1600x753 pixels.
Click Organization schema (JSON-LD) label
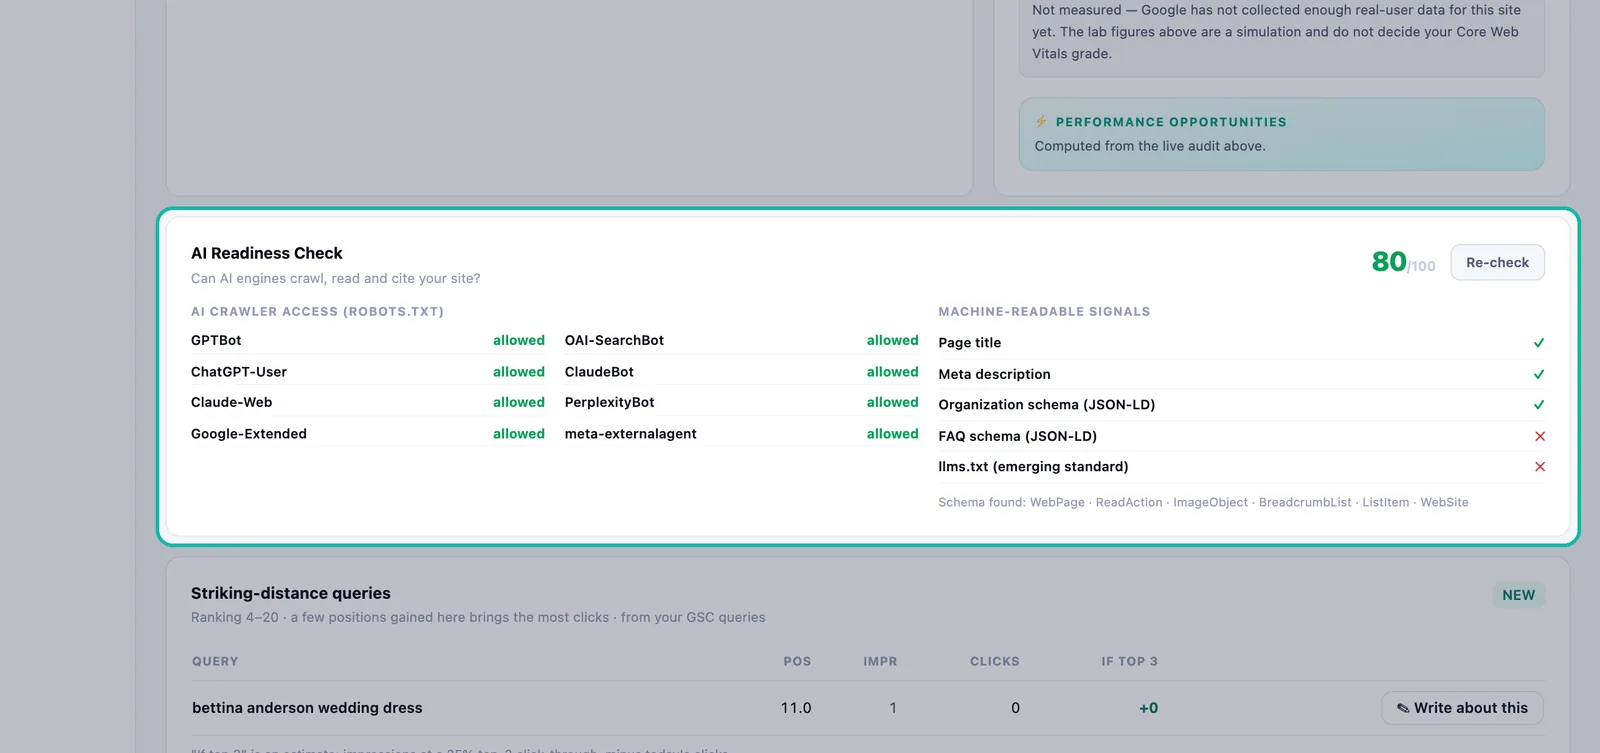[x=1047, y=405]
